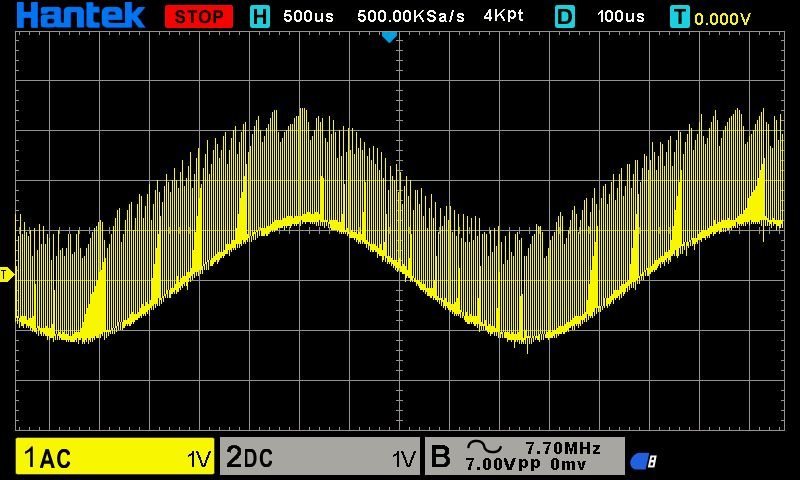Click the 7.70MHz frequency readout
Screen dimensions: 800x480
point(563,448)
